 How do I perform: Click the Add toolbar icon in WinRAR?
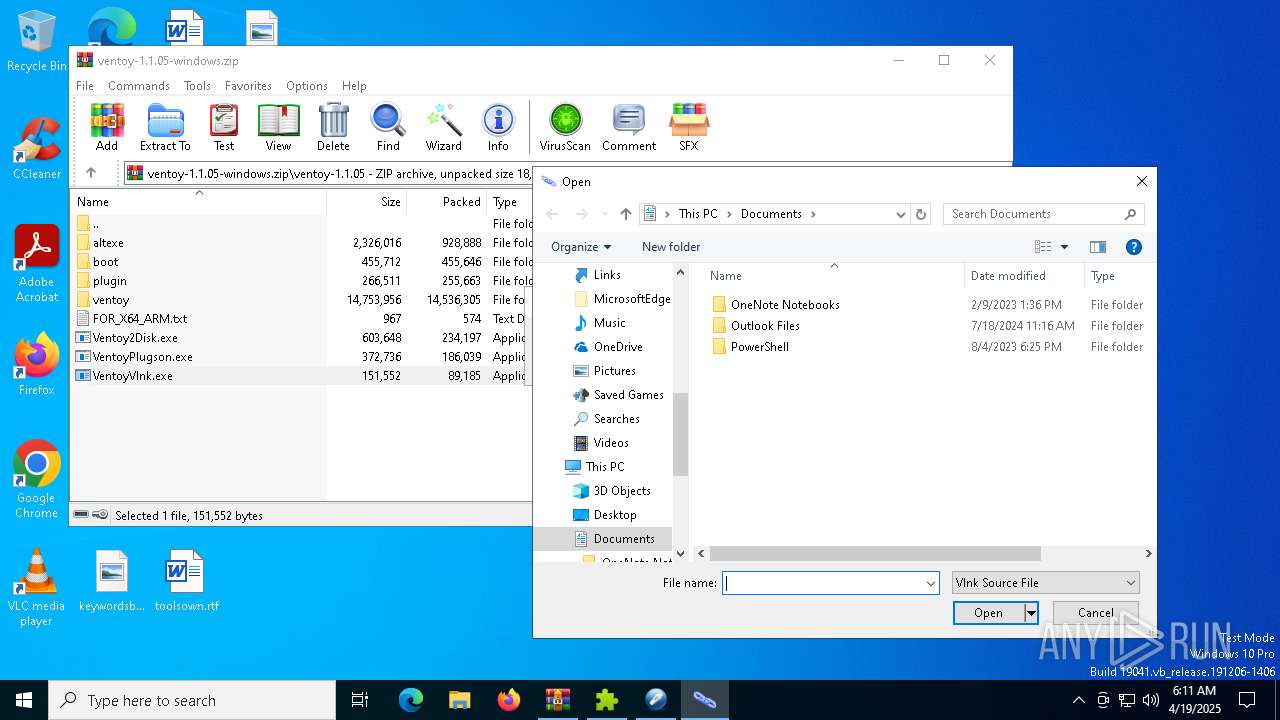[107, 127]
